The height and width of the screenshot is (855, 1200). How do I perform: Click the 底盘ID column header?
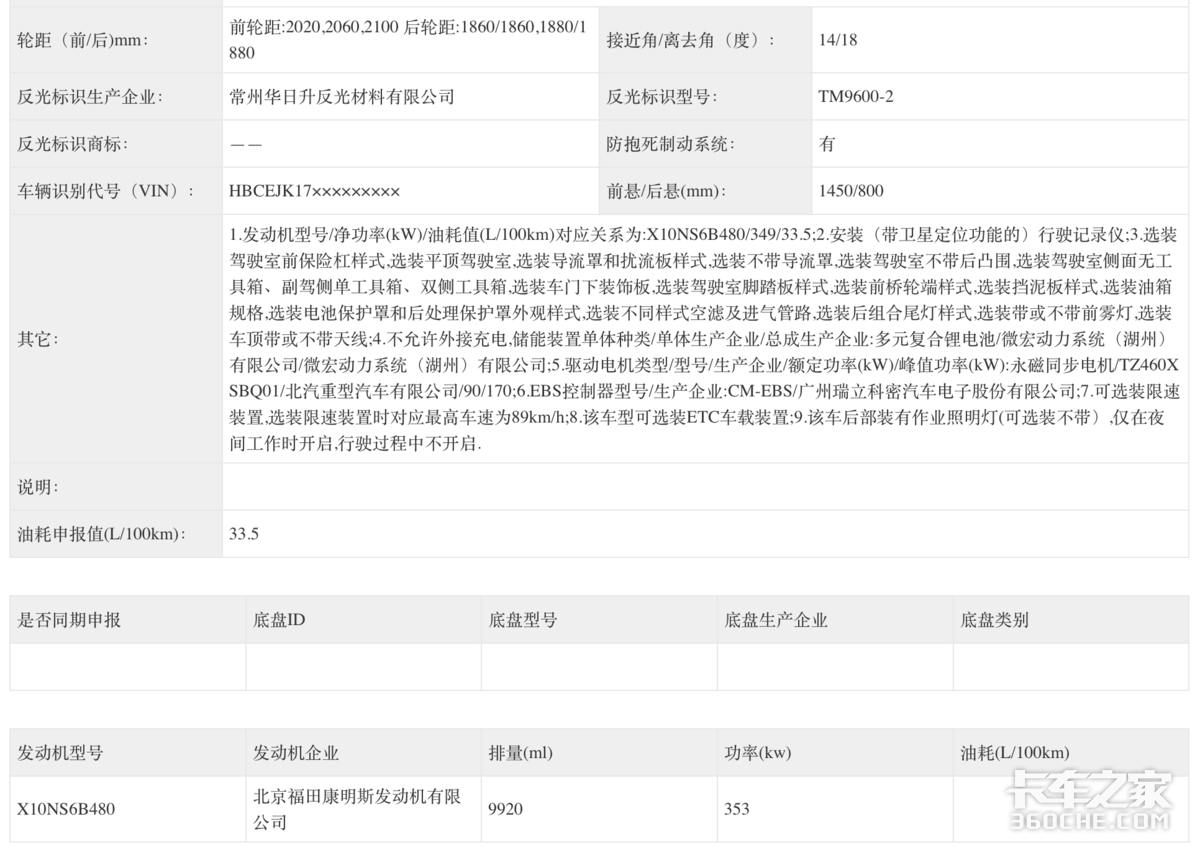[x=280, y=620]
